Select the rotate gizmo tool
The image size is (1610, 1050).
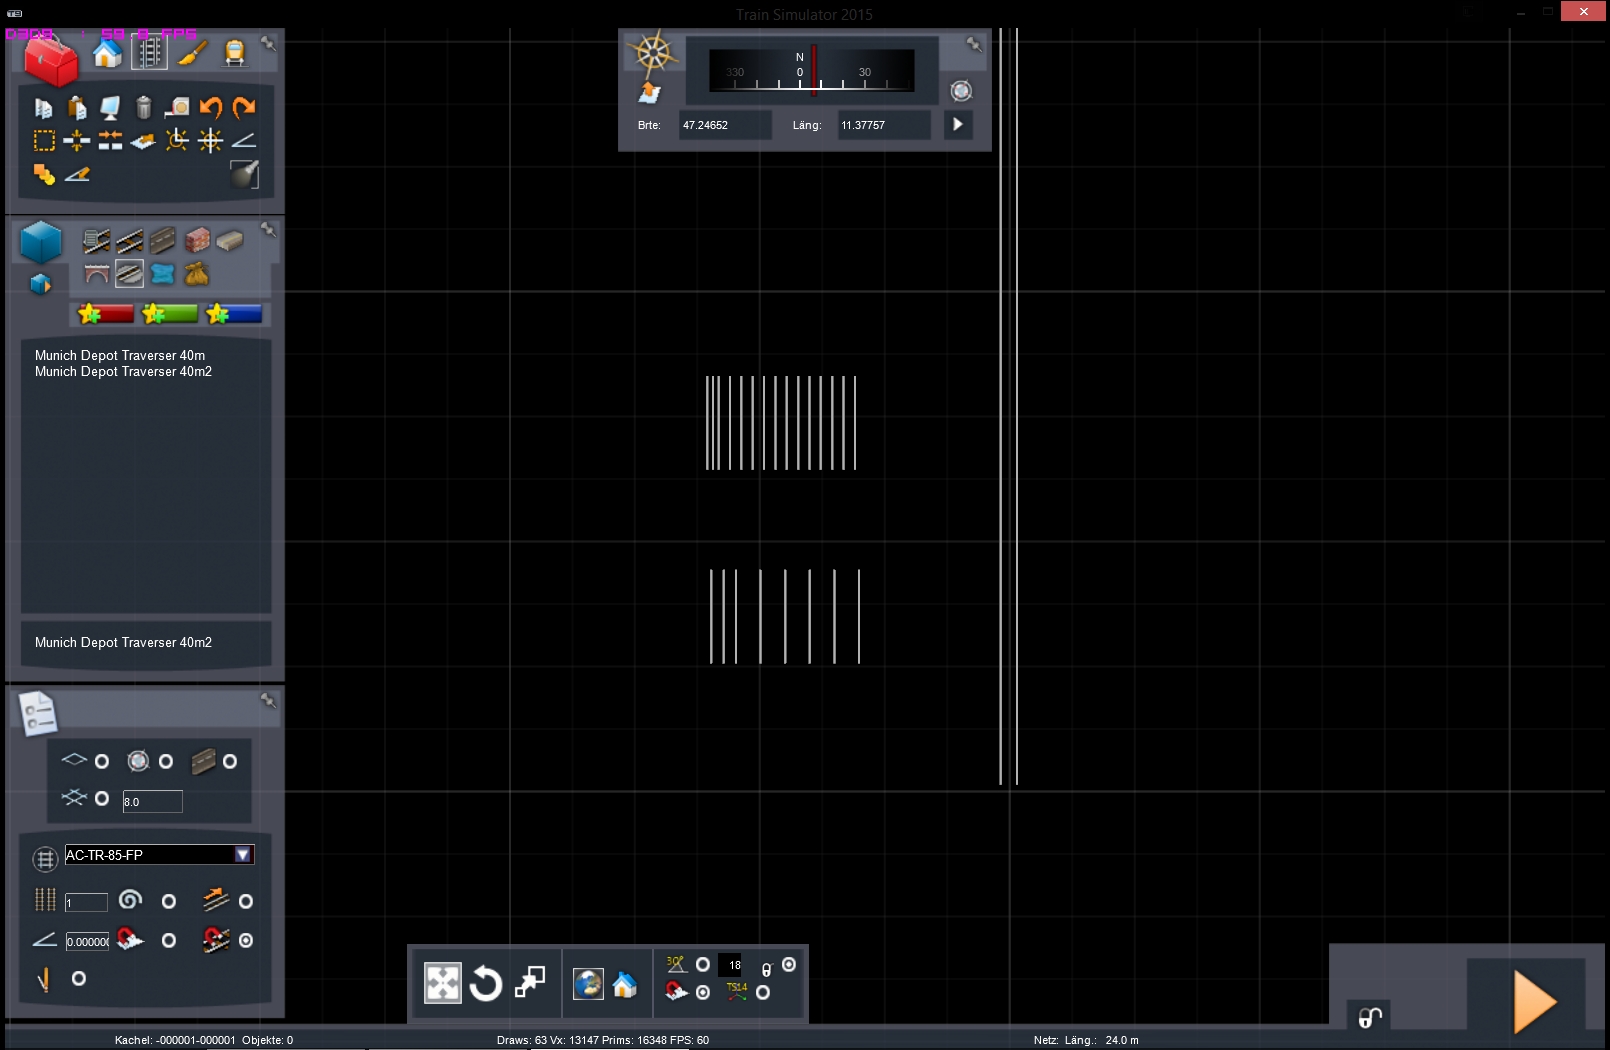coord(486,983)
